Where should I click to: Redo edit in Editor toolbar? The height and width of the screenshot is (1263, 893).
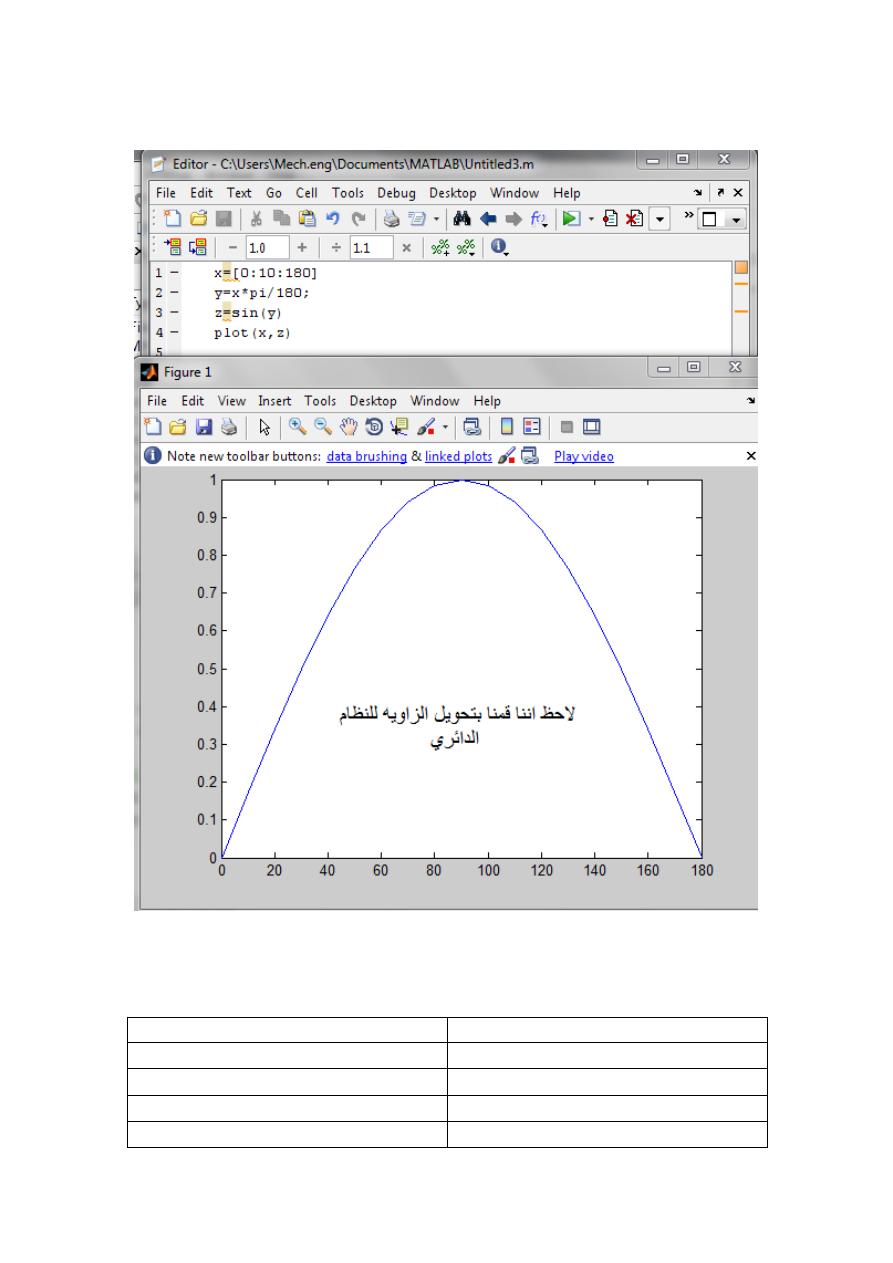[358, 218]
